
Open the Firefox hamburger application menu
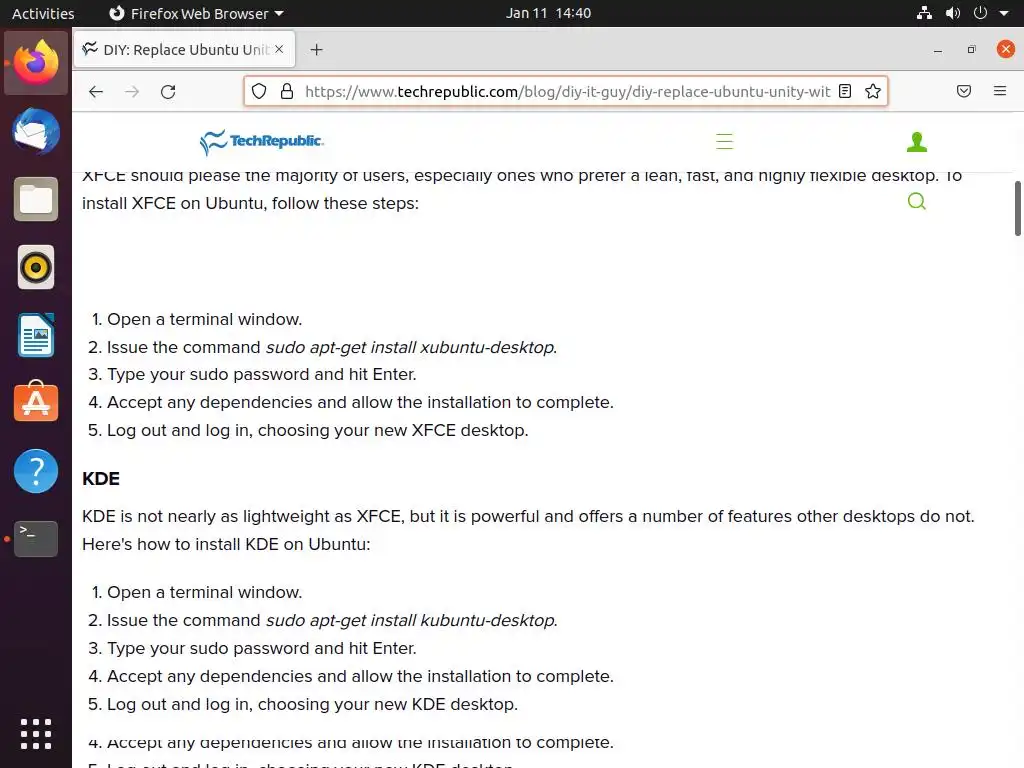point(1000,91)
